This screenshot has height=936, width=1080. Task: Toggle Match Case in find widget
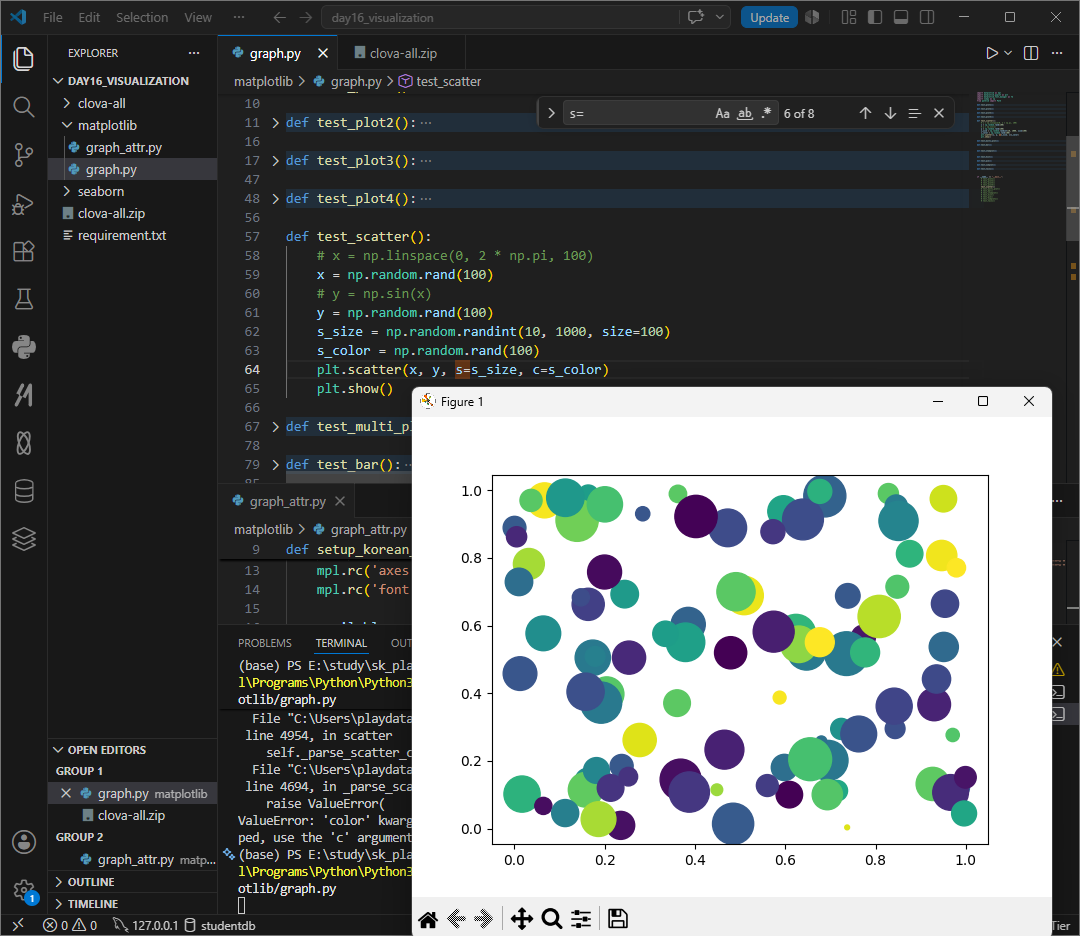tap(722, 113)
